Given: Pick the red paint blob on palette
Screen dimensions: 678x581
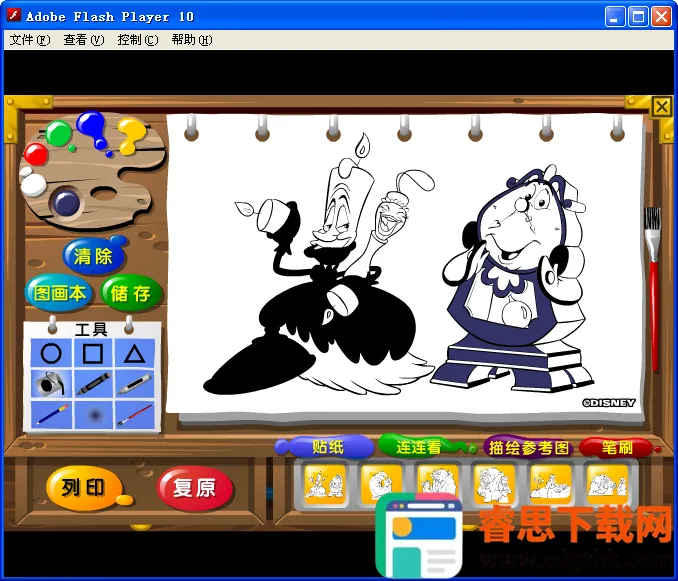Looking at the screenshot, I should pos(36,154).
